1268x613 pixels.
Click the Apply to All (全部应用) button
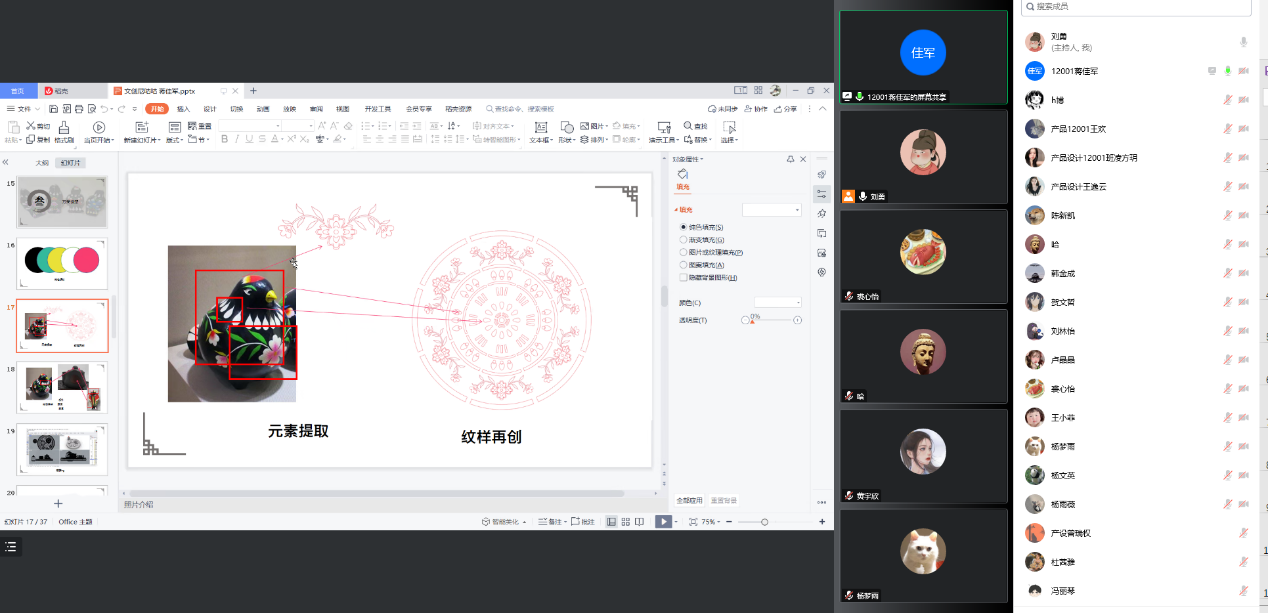click(689, 500)
